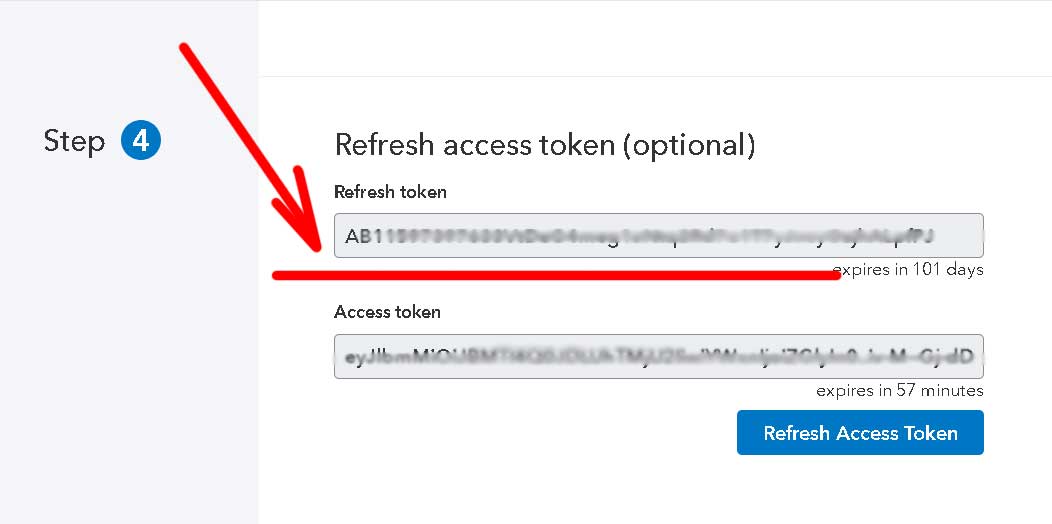This screenshot has width=1052, height=524.
Task: Focus the Access token input field
Action: click(x=659, y=356)
